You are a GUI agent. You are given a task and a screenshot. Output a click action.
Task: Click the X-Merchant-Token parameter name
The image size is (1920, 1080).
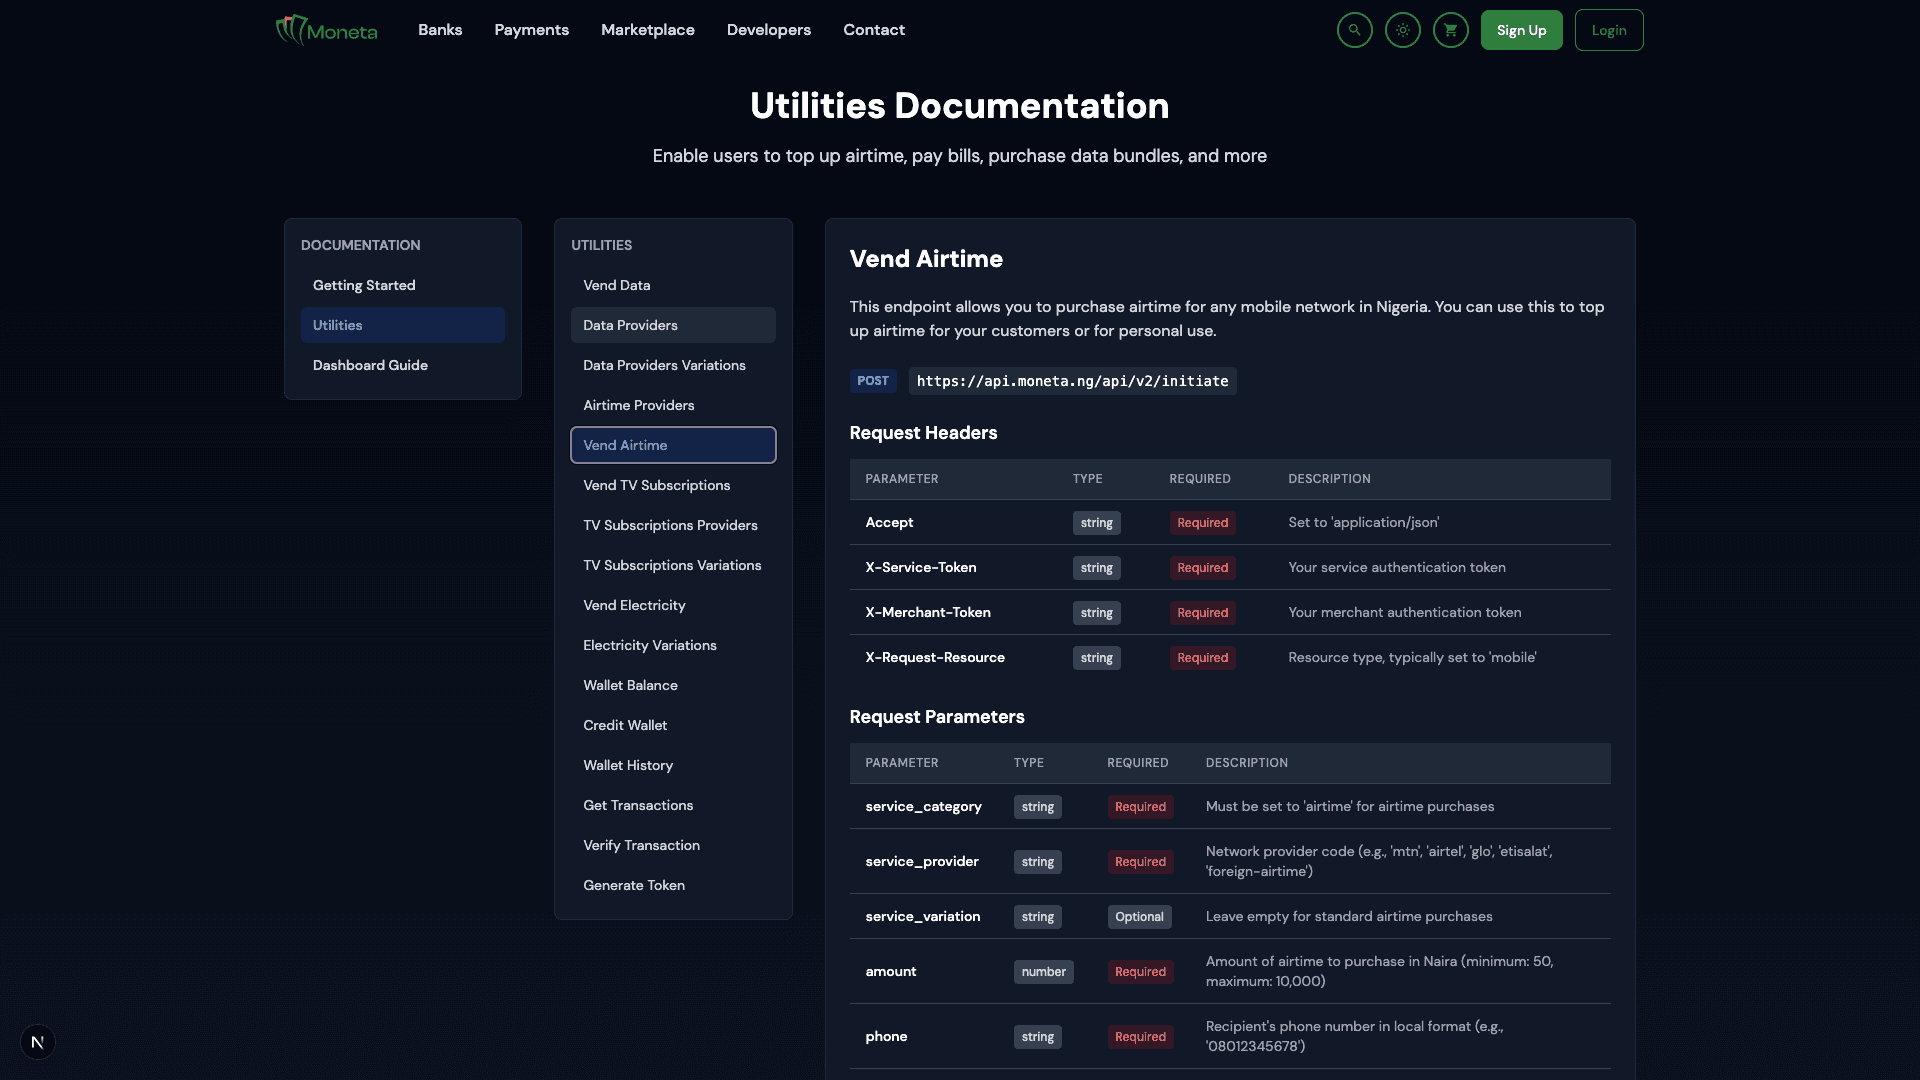[928, 612]
